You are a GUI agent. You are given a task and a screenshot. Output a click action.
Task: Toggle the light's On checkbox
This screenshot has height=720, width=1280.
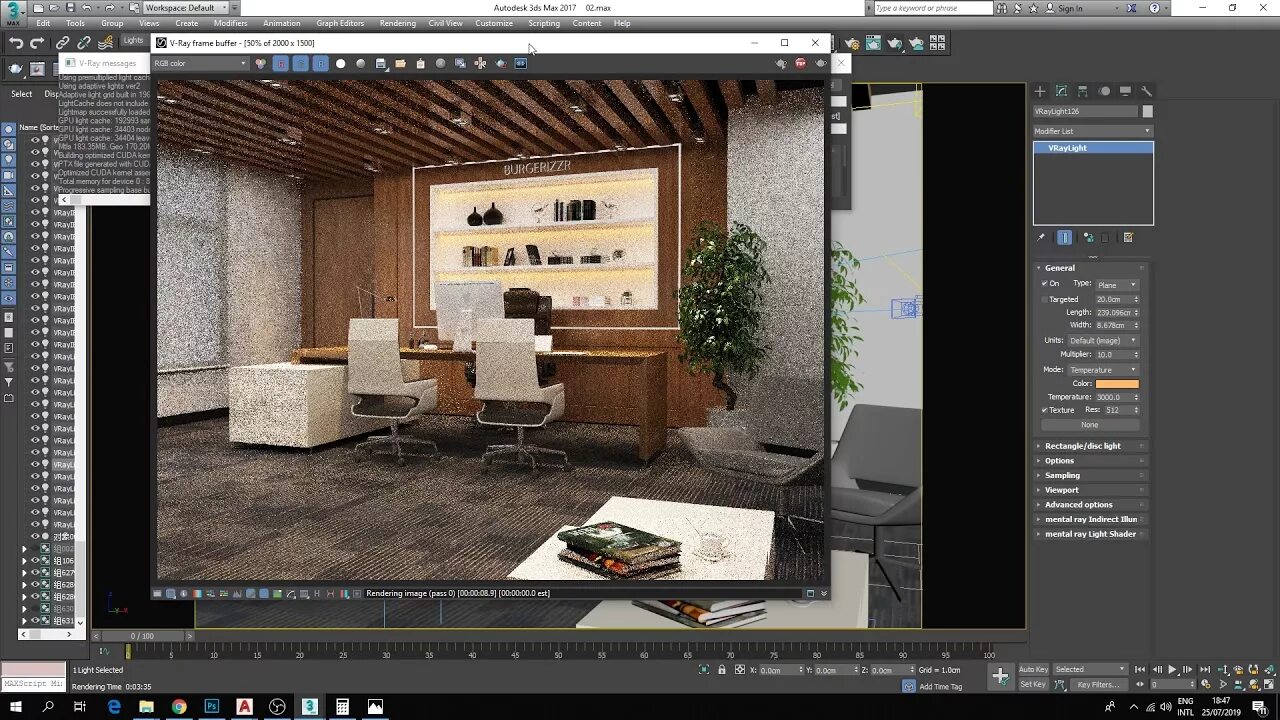pos(1045,284)
